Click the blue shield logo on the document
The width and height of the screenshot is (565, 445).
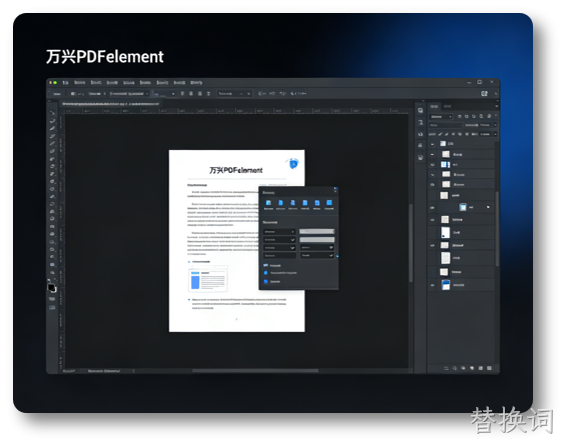point(294,164)
